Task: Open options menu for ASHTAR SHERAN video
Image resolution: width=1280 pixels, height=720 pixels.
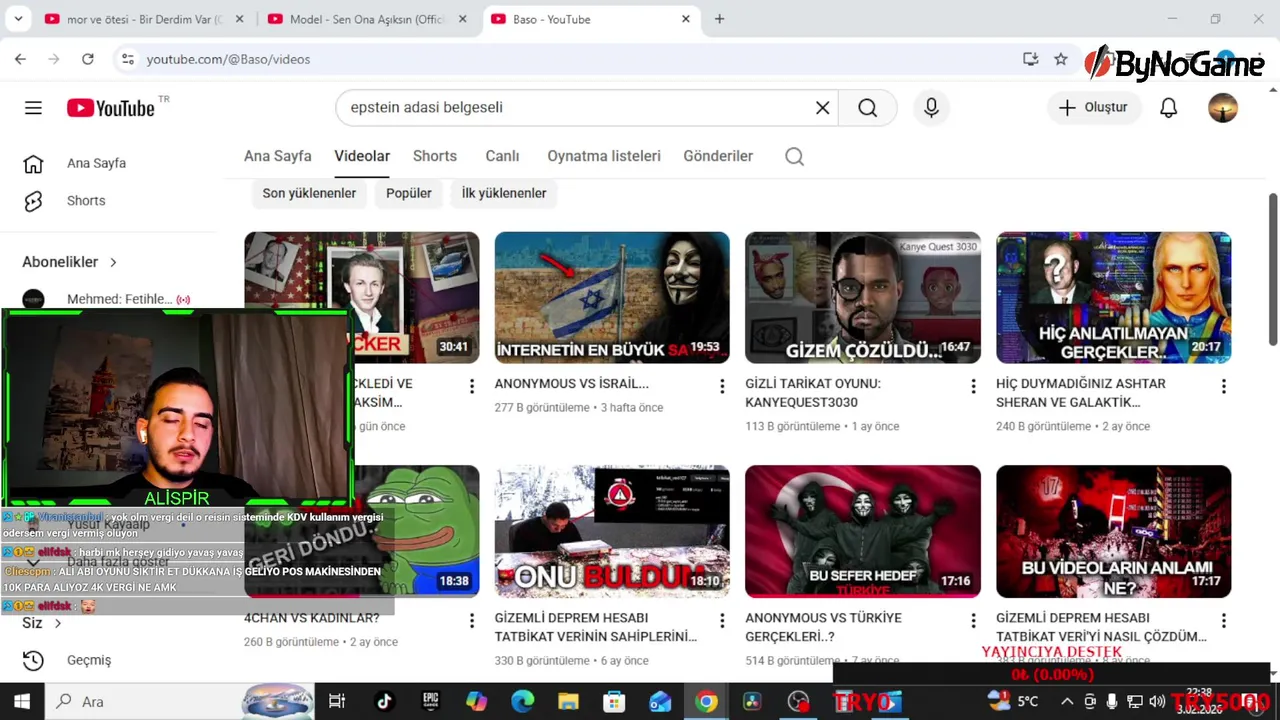Action: [x=1223, y=386]
